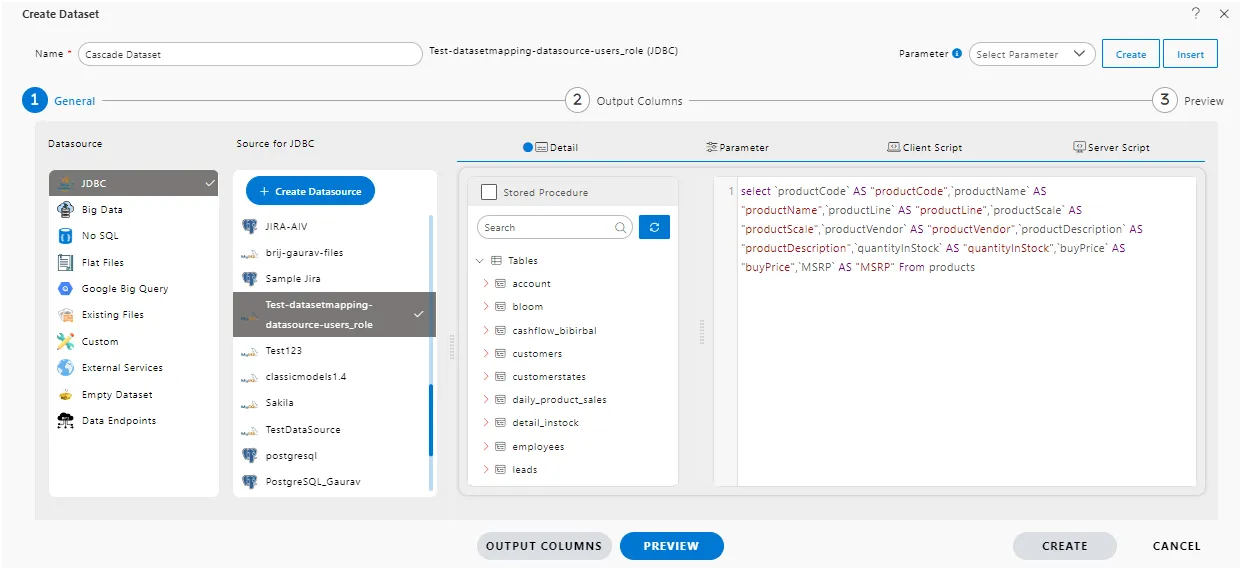The image size is (1242, 570).
Task: Click the No SQL database icon
Action: [65, 236]
